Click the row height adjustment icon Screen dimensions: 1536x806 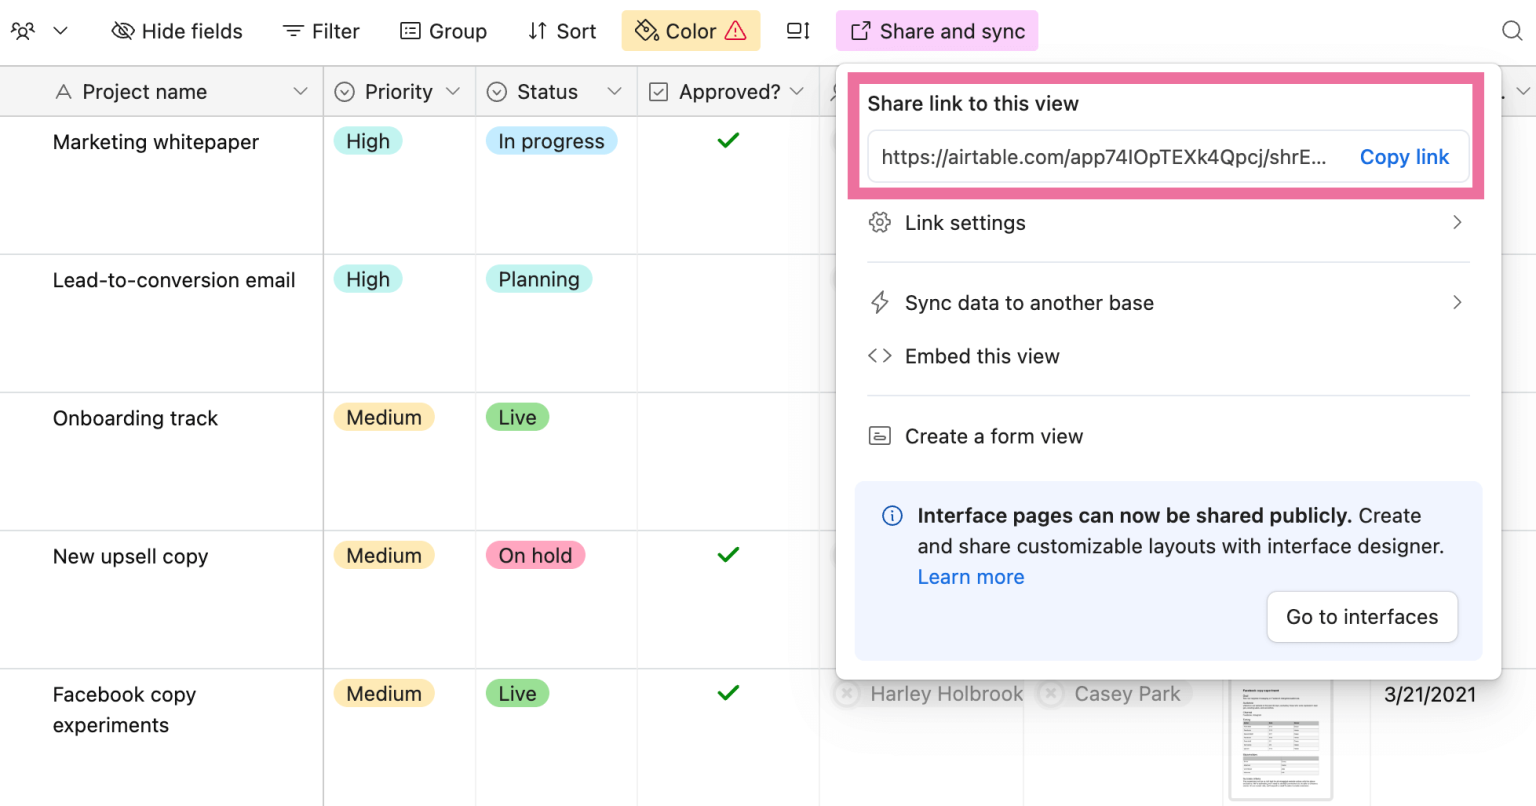tap(797, 31)
